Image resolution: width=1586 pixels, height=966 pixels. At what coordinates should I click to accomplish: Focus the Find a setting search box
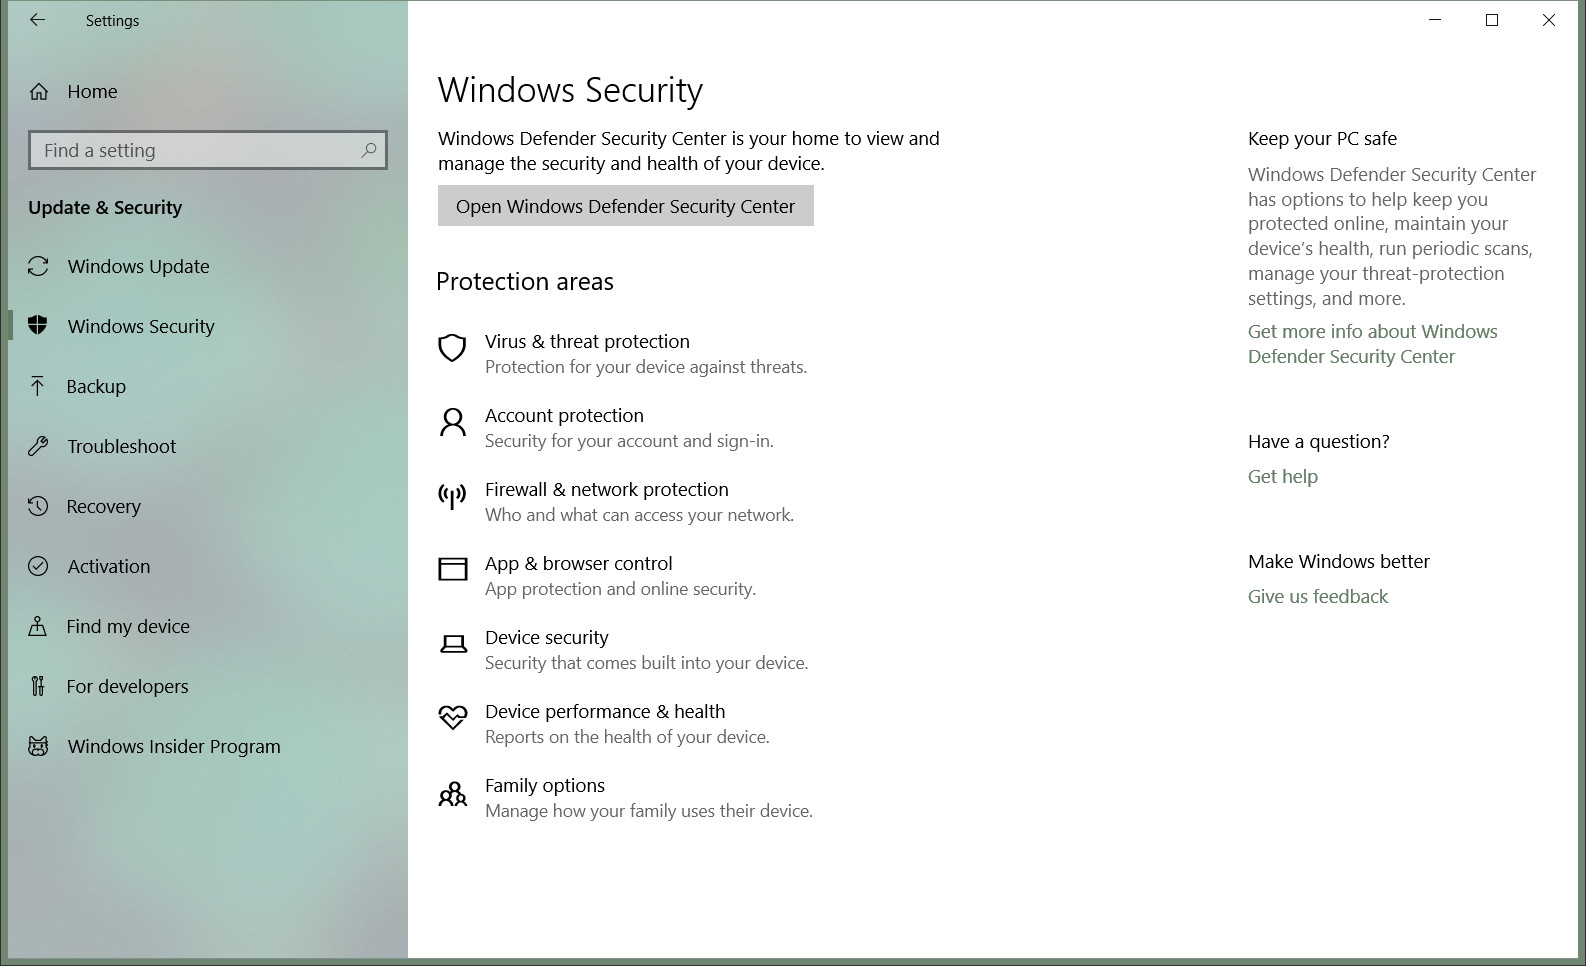208,150
